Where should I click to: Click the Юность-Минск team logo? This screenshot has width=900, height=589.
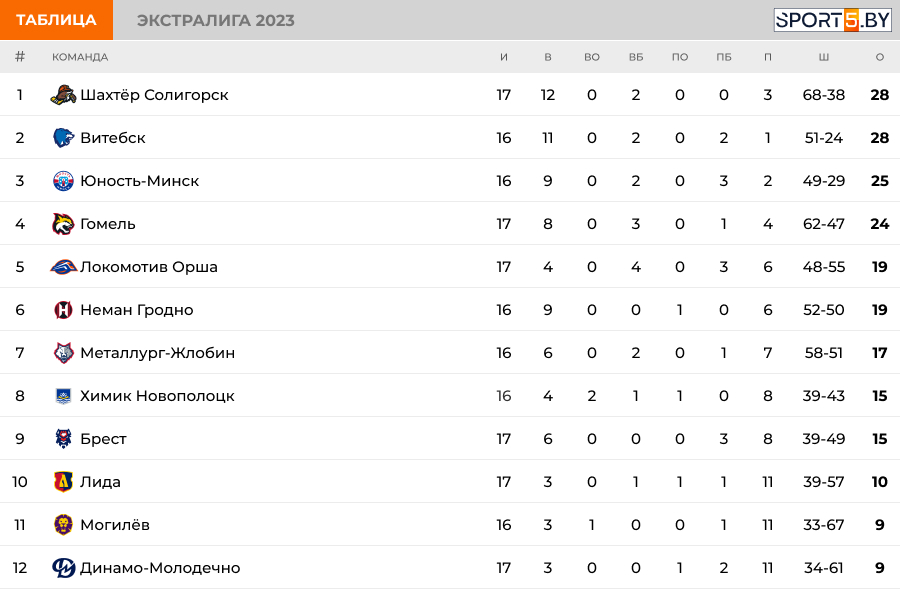(63, 181)
